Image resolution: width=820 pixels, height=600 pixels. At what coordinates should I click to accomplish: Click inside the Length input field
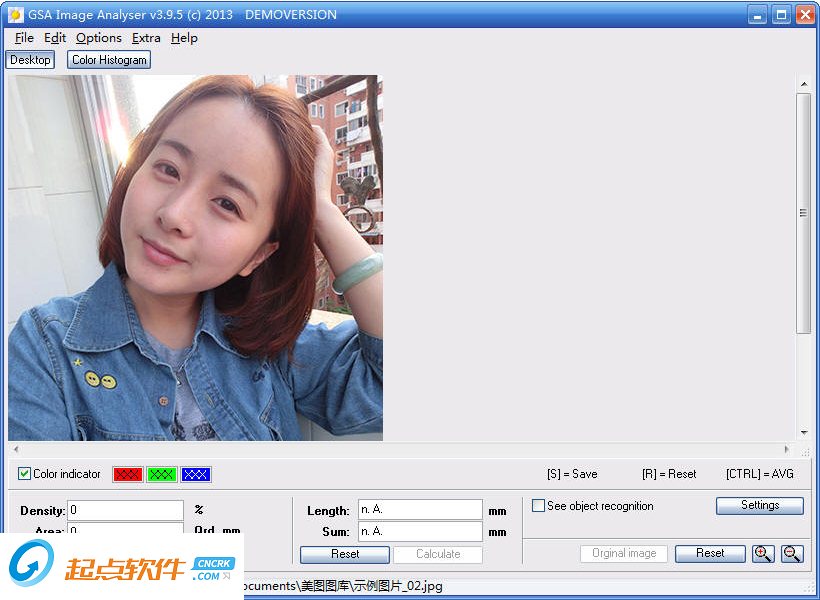click(419, 509)
